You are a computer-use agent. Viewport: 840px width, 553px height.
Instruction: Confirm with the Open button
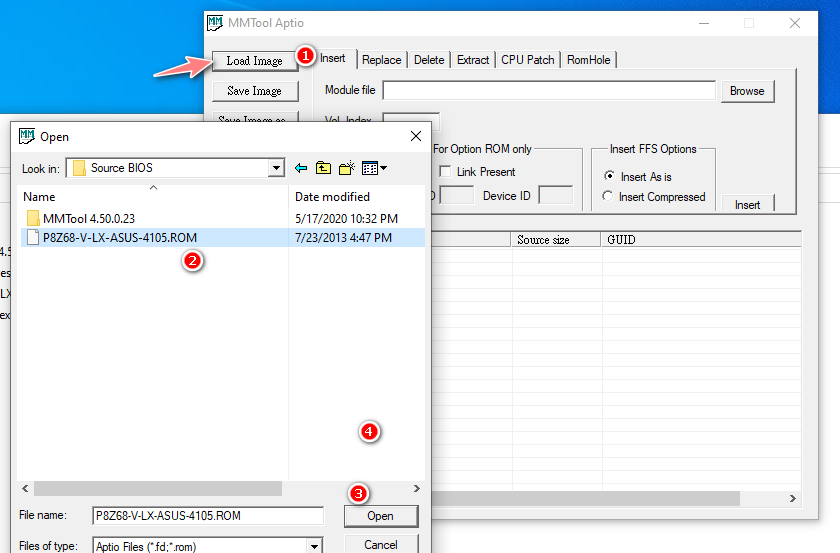[x=380, y=516]
